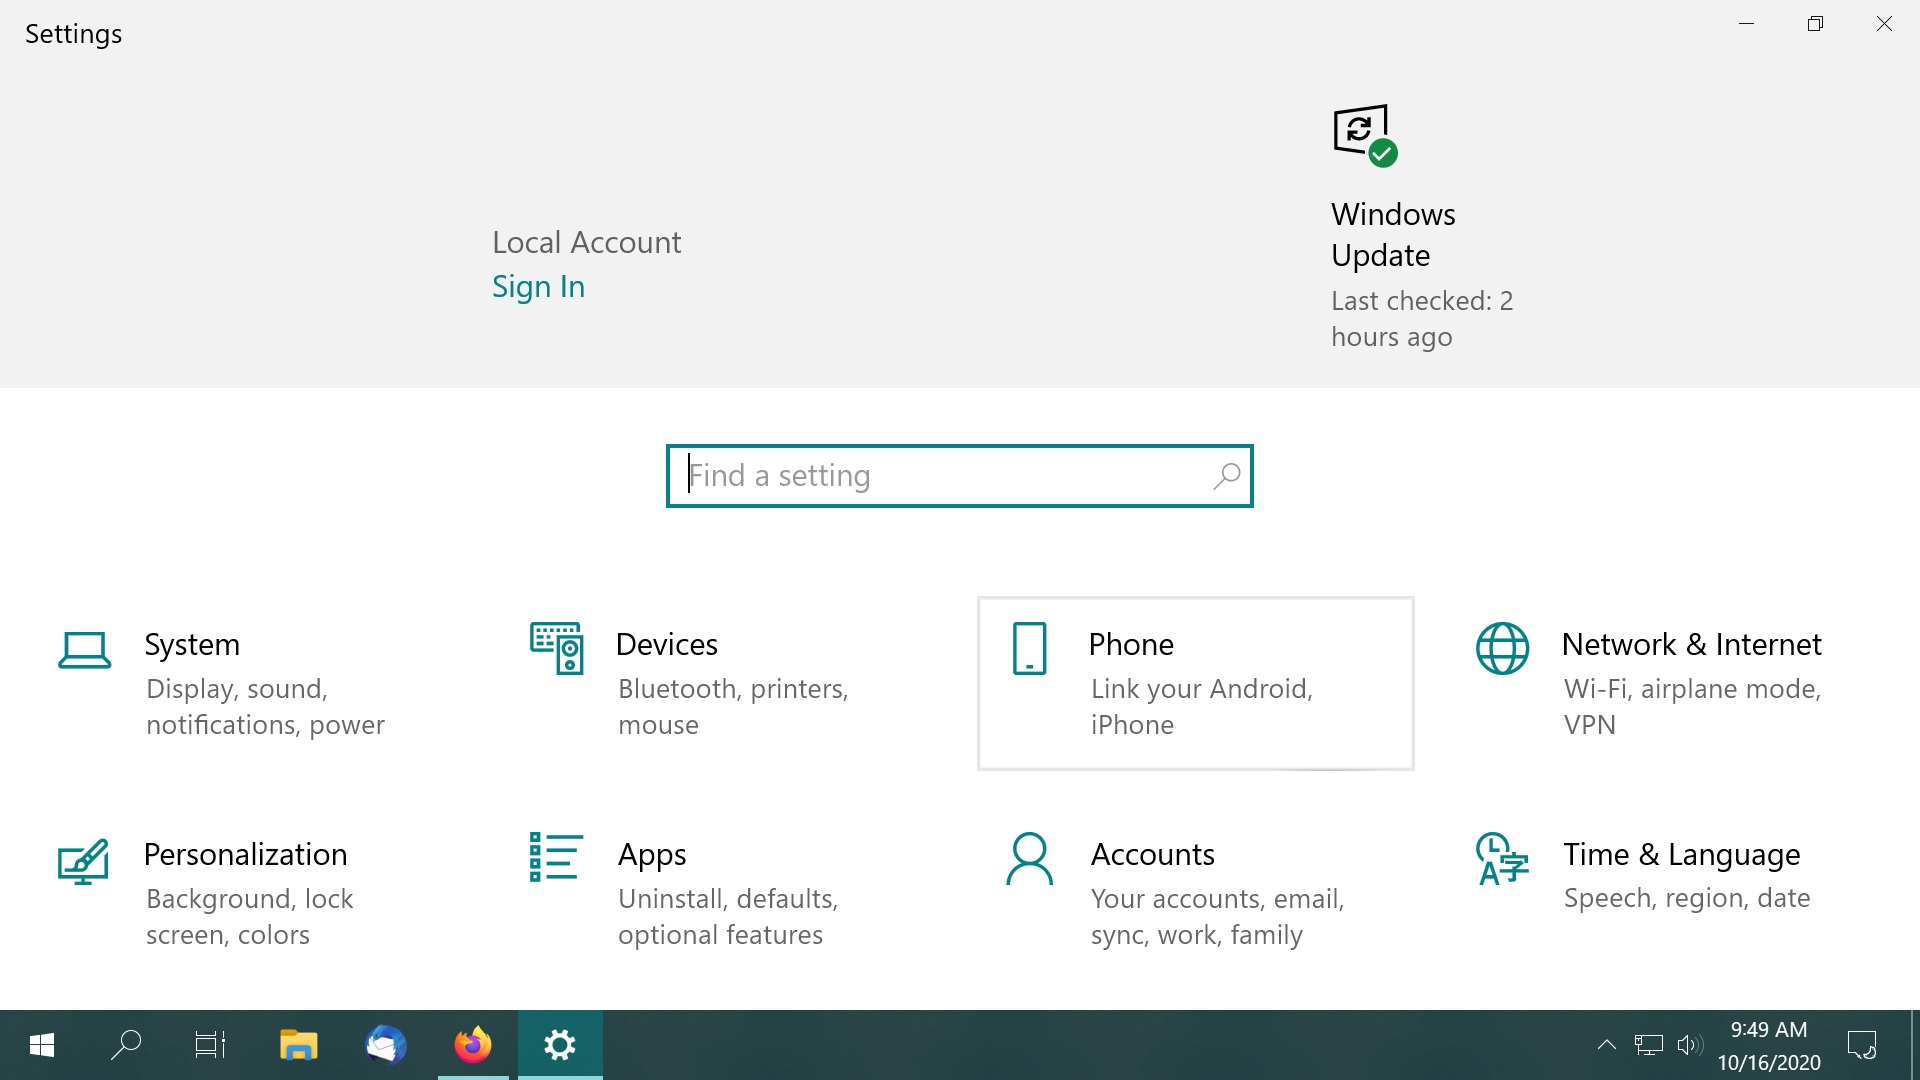
Task: Switch to Firefox in the taskbar
Action: pos(473,1045)
